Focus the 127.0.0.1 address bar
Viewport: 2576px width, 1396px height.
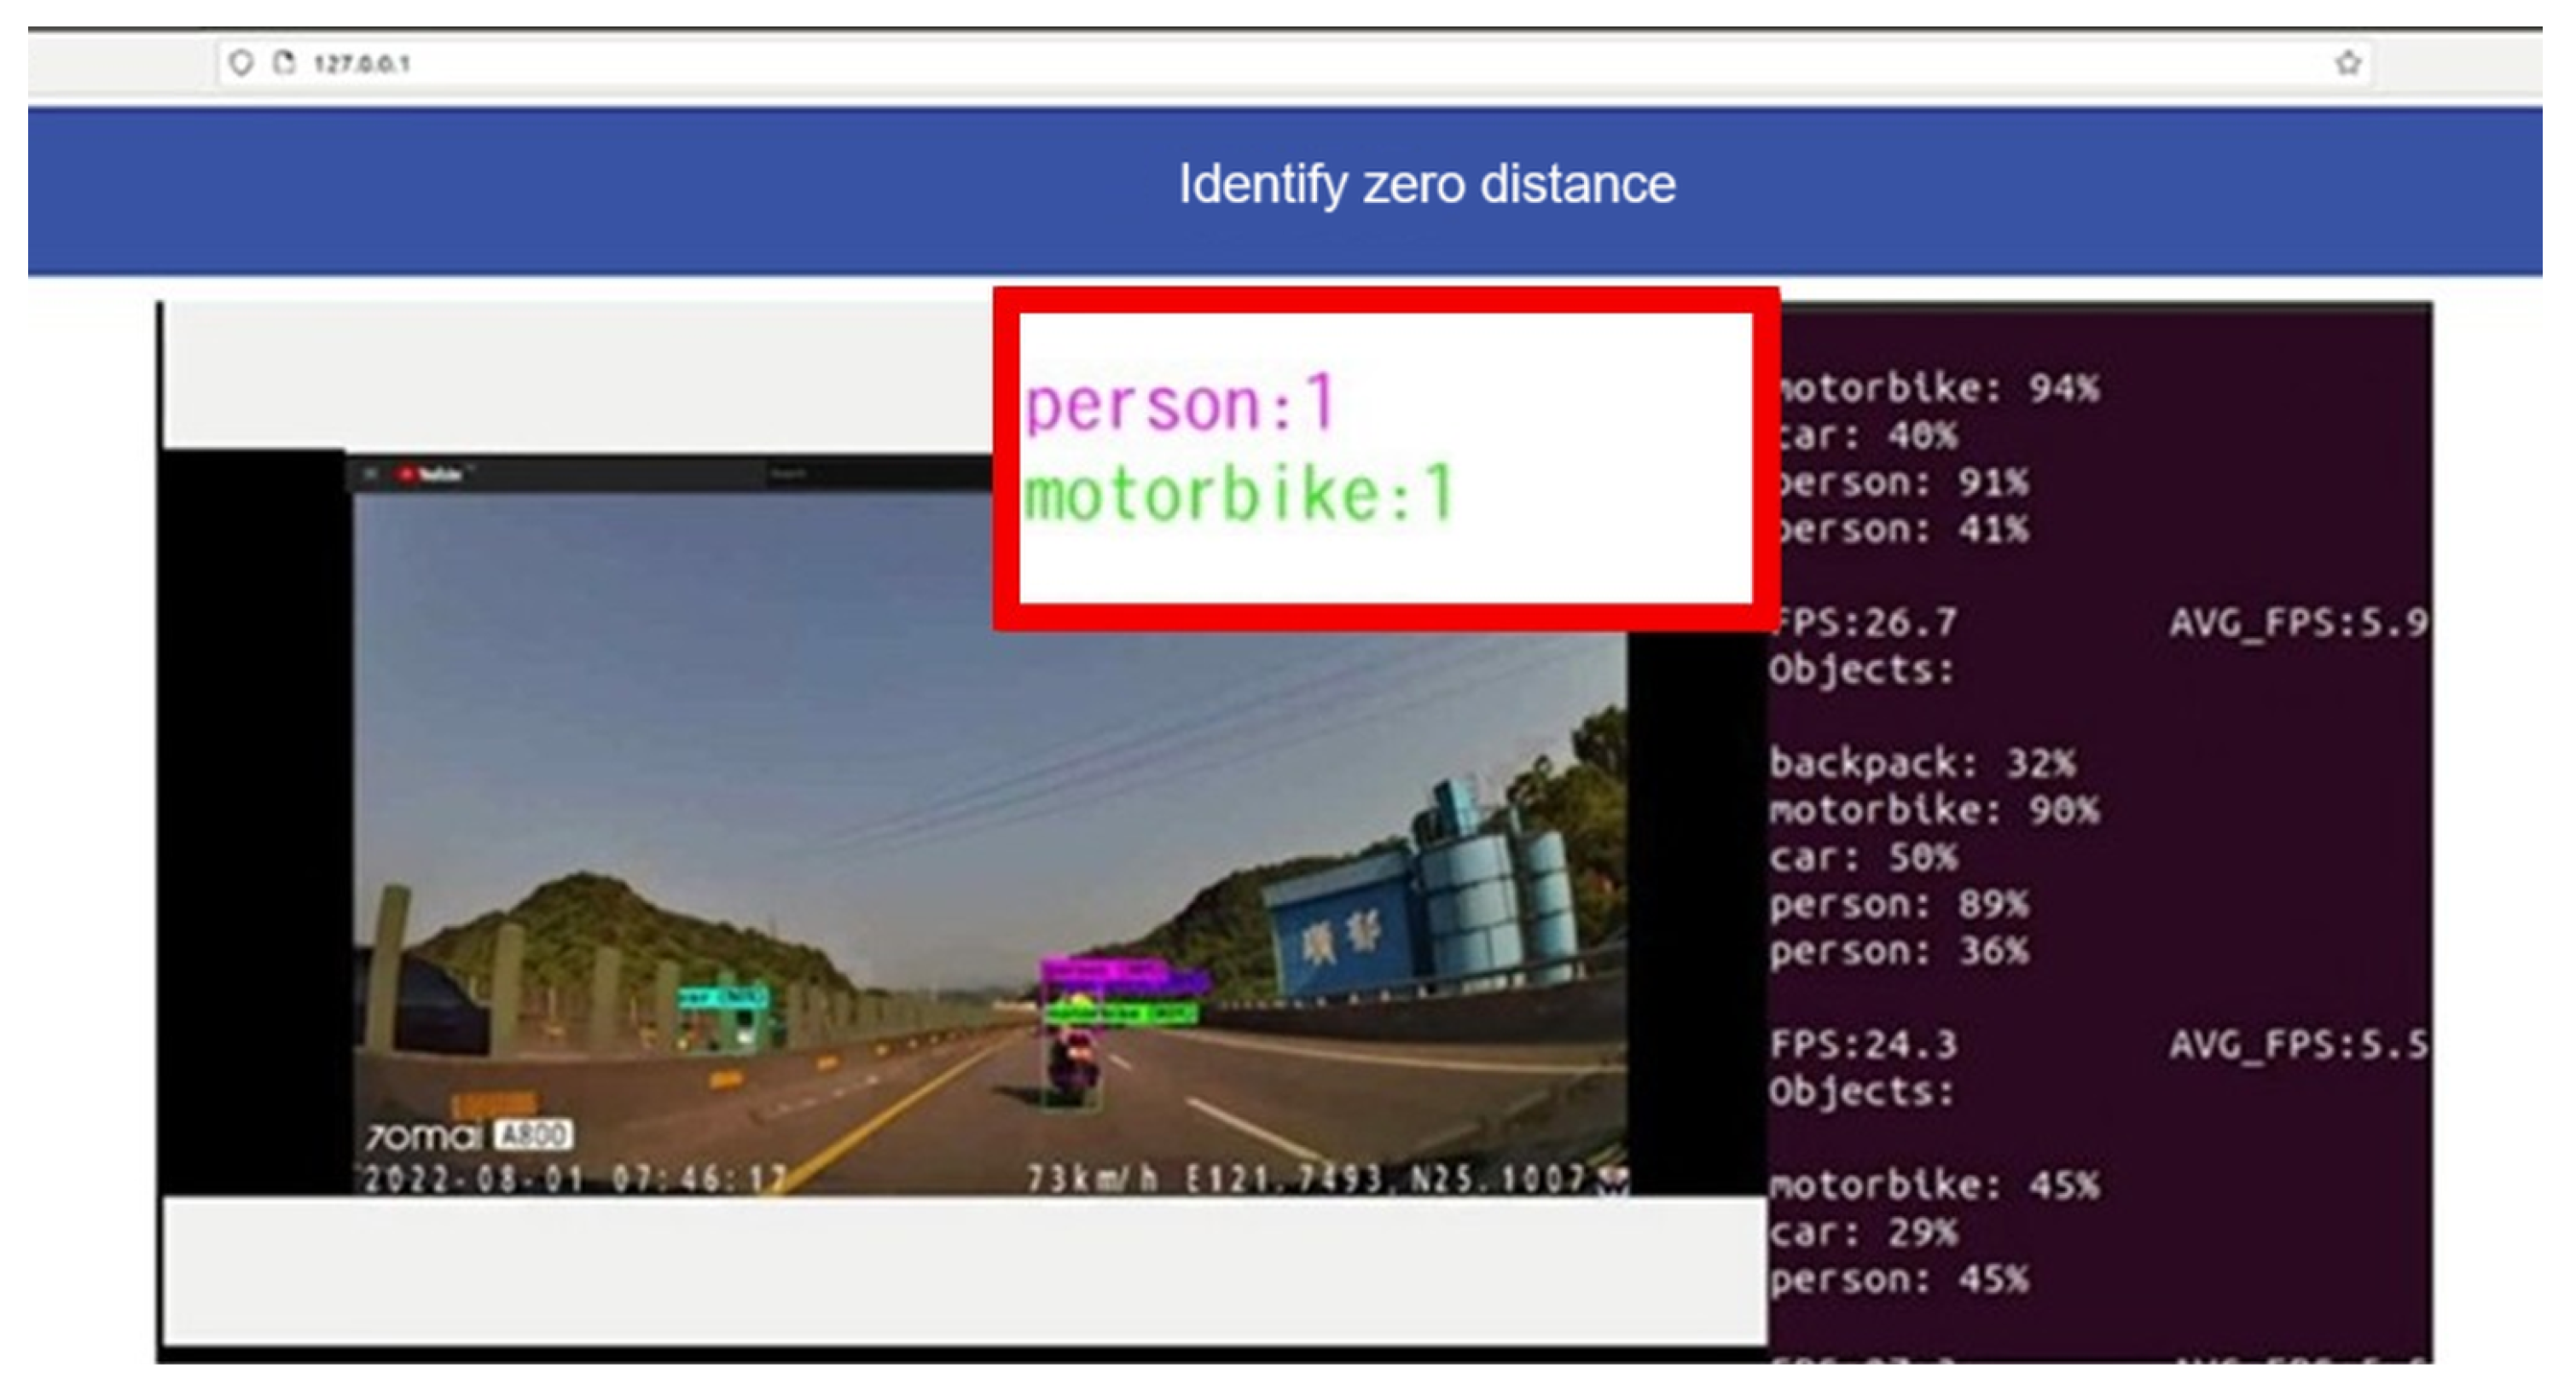(x=1200, y=63)
